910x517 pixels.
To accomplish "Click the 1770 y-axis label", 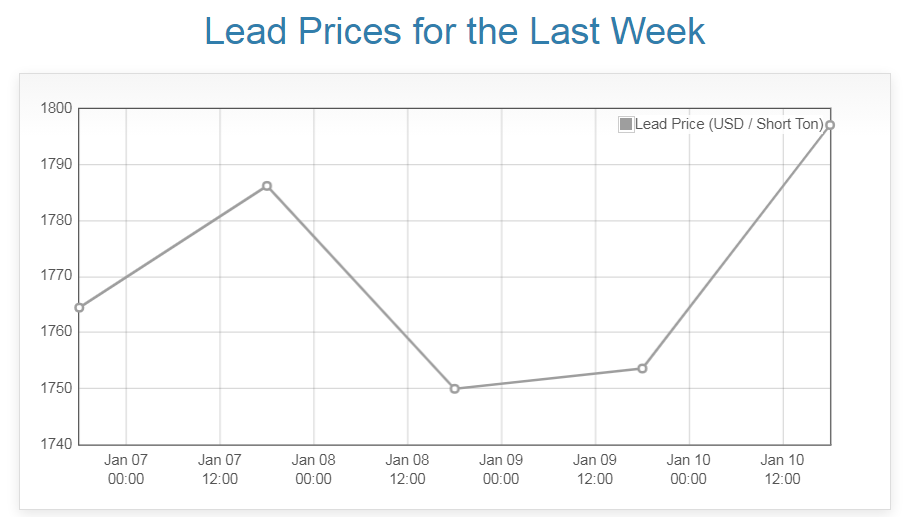I will pos(54,276).
